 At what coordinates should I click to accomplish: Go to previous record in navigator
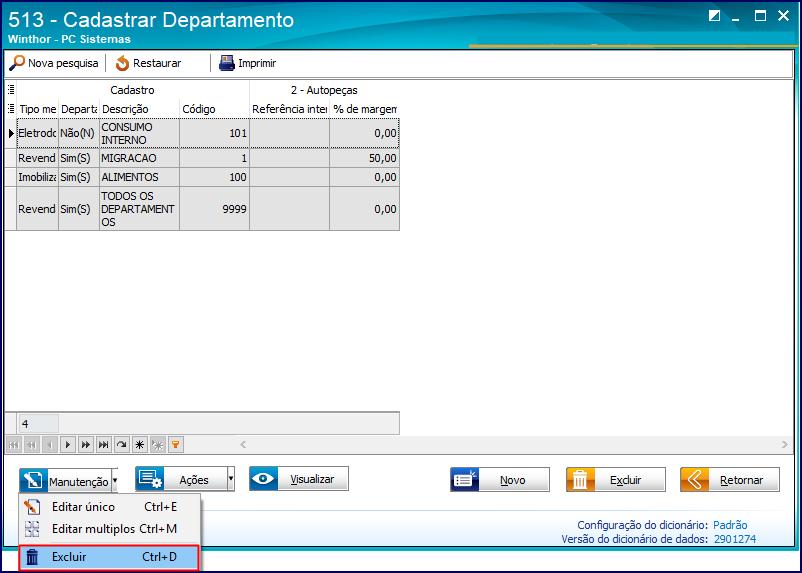coord(50,445)
